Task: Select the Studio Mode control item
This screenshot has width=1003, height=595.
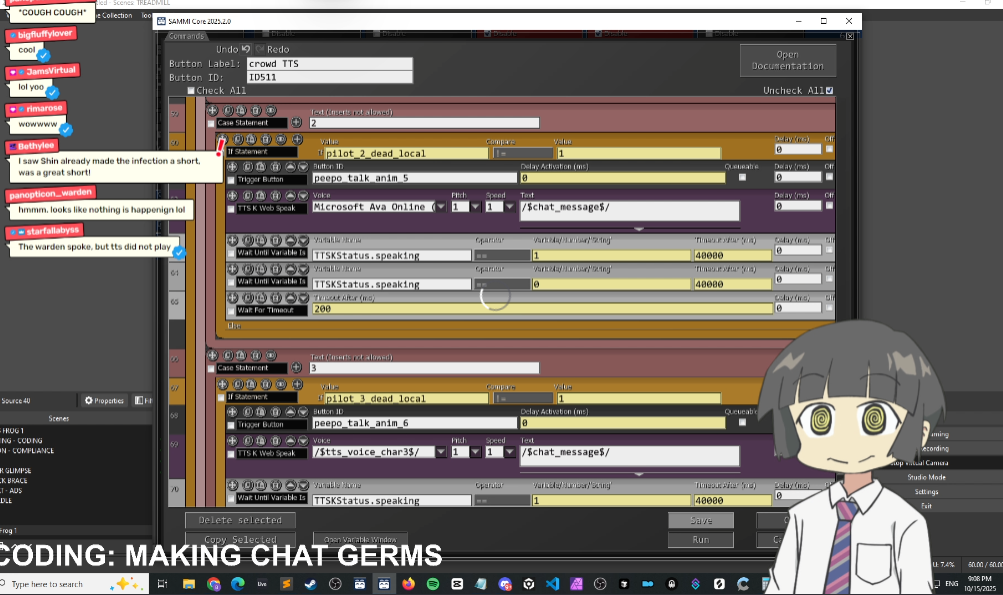Action: point(925,477)
